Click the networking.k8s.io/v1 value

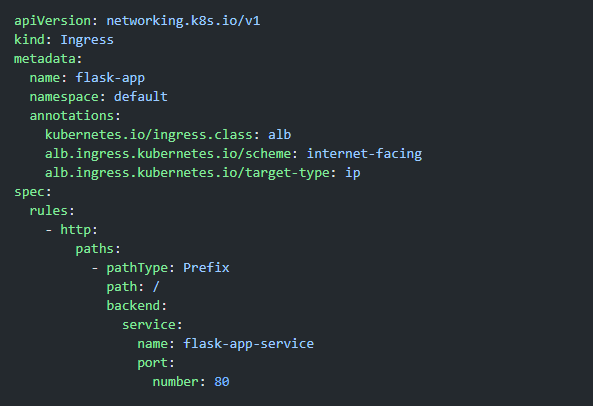183,21
